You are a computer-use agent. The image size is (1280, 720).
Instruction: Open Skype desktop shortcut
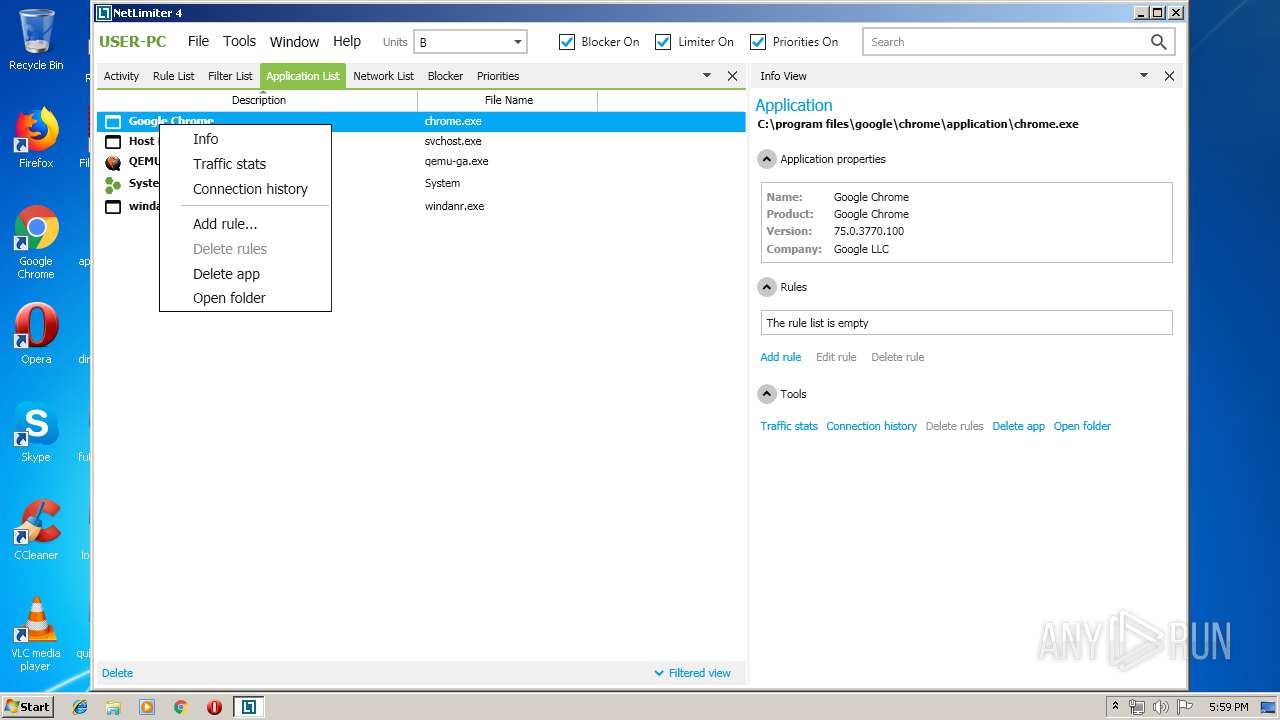36,431
